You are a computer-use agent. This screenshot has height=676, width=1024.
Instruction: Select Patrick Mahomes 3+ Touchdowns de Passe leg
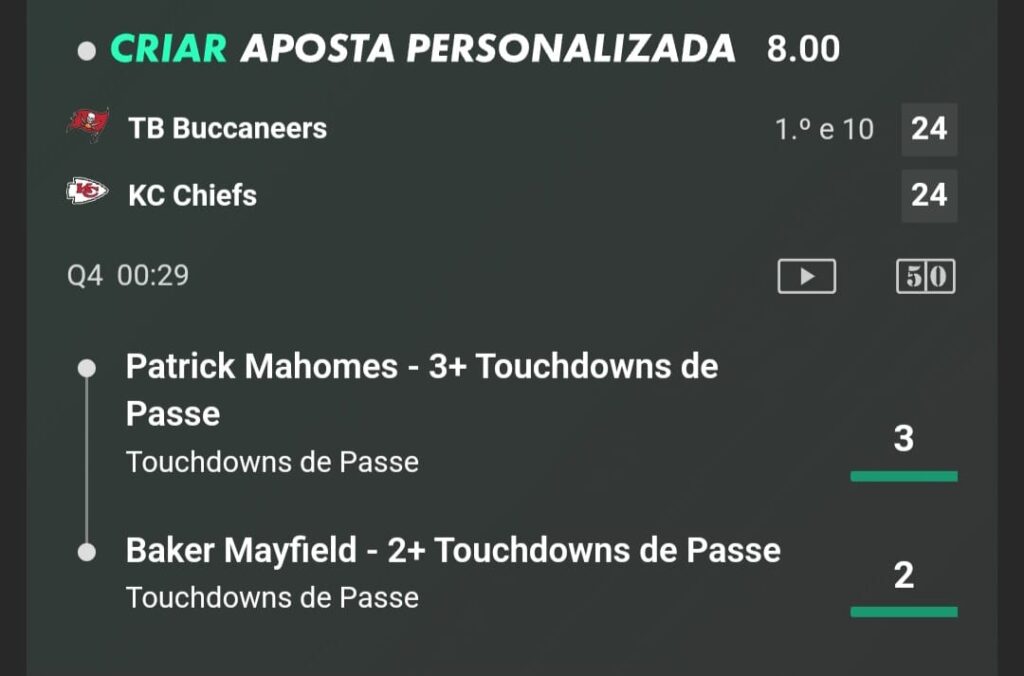point(422,389)
